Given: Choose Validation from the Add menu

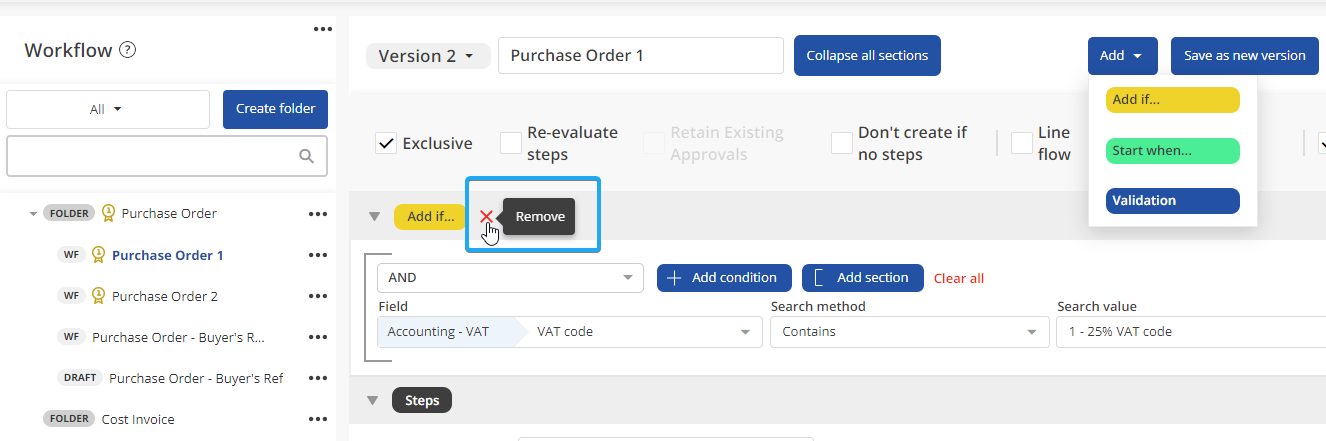Looking at the screenshot, I should 1172,200.
